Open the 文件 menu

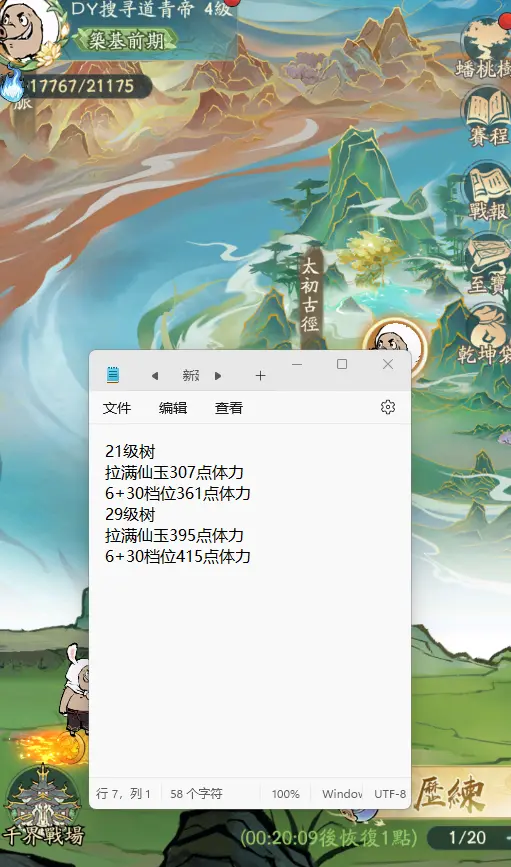pyautogui.click(x=117, y=408)
